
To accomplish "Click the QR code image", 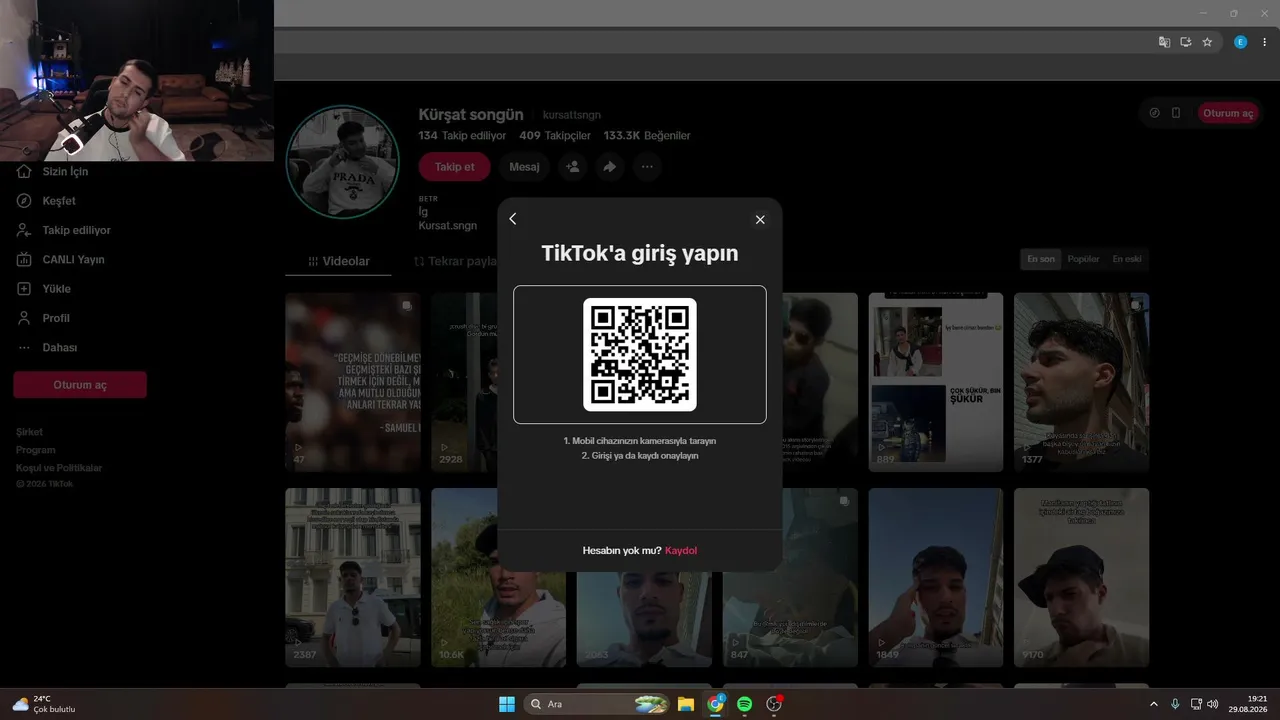I will click(640, 354).
